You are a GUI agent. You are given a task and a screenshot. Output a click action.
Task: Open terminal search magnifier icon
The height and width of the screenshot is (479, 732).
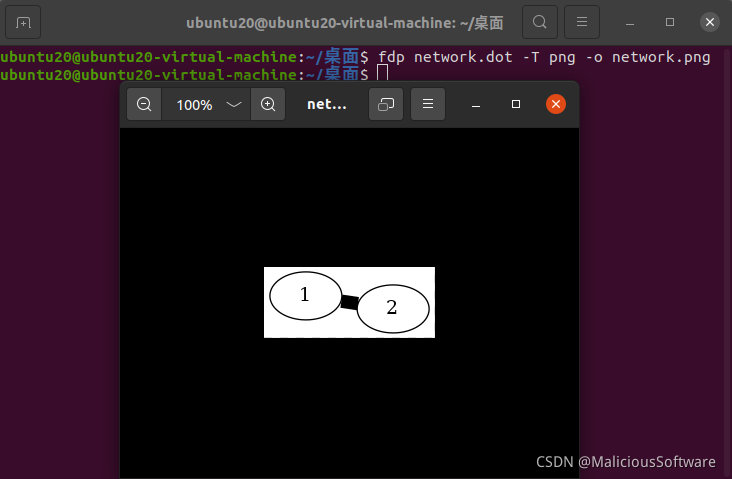click(x=540, y=22)
